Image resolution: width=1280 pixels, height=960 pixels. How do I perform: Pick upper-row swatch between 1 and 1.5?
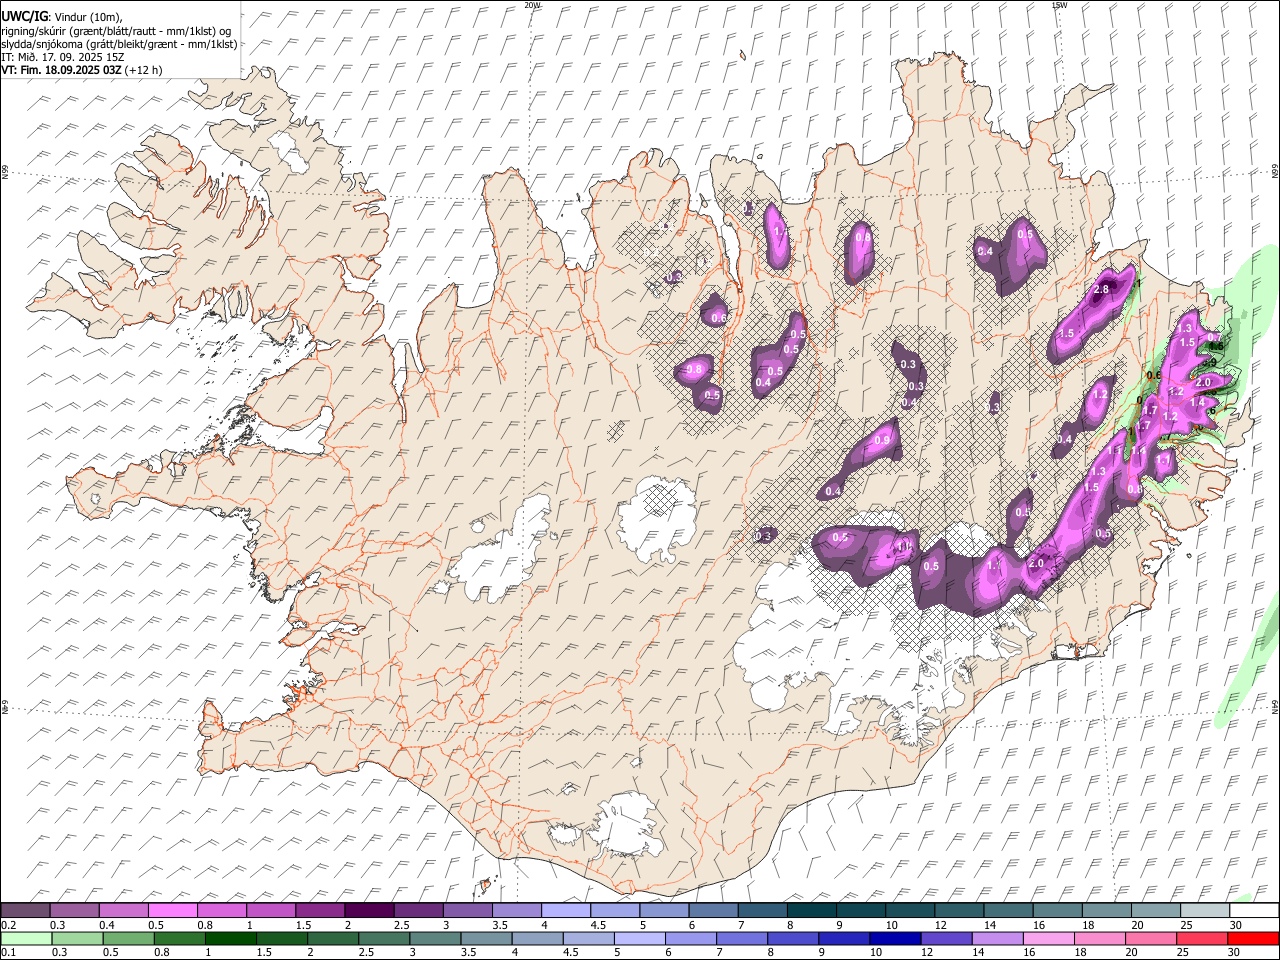tap(271, 911)
